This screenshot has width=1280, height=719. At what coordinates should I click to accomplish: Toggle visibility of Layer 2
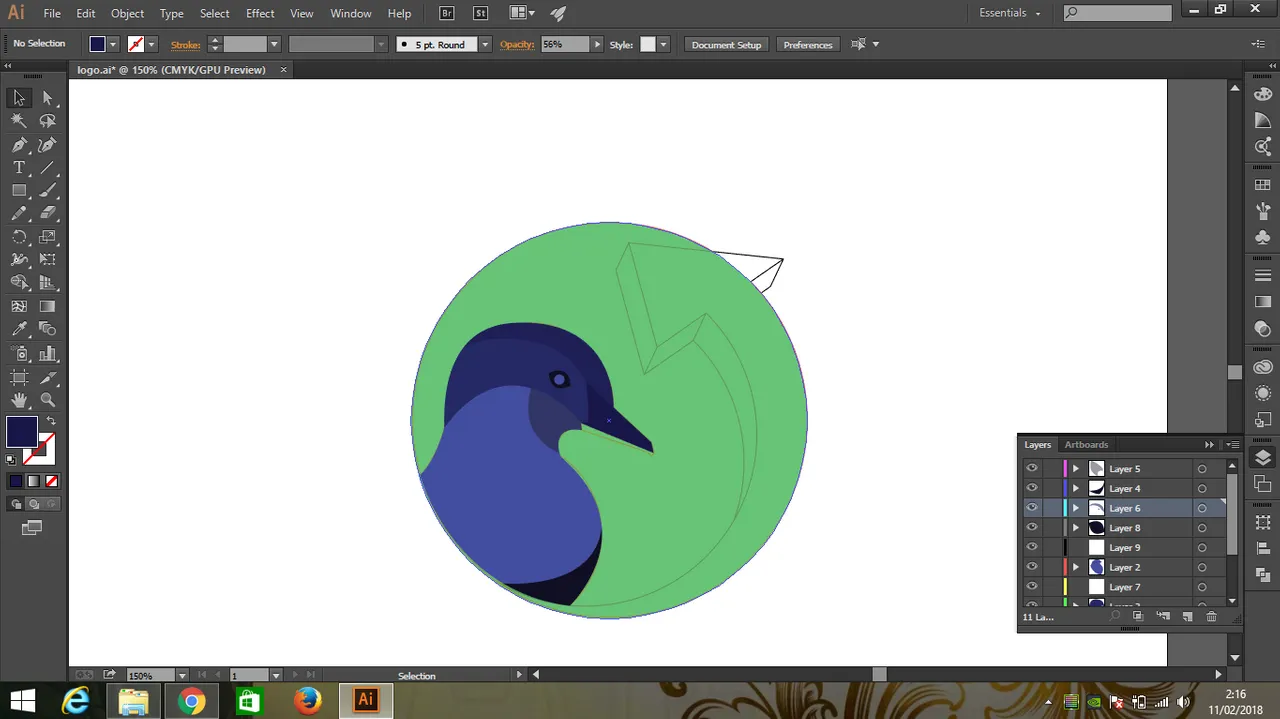[x=1032, y=567]
